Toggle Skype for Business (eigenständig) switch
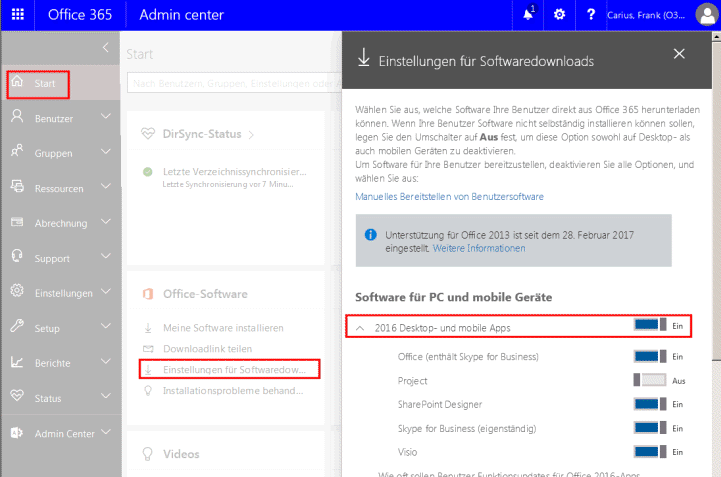This screenshot has width=721, height=477. pos(650,428)
